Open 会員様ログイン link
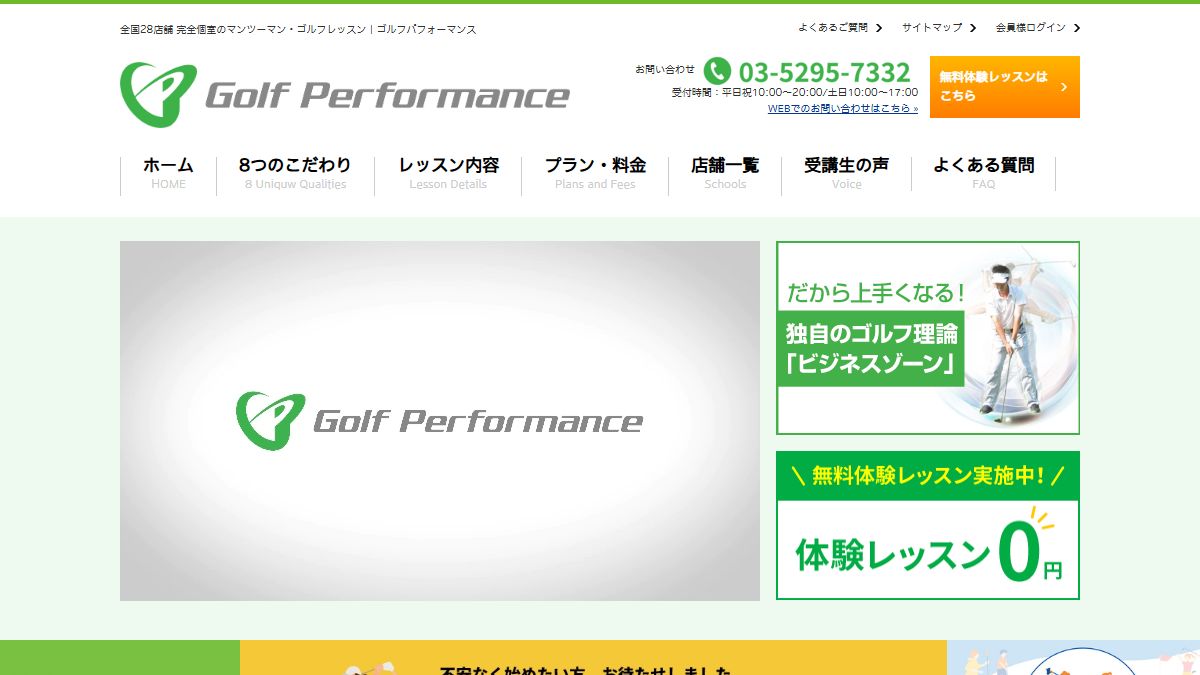 1030,28
